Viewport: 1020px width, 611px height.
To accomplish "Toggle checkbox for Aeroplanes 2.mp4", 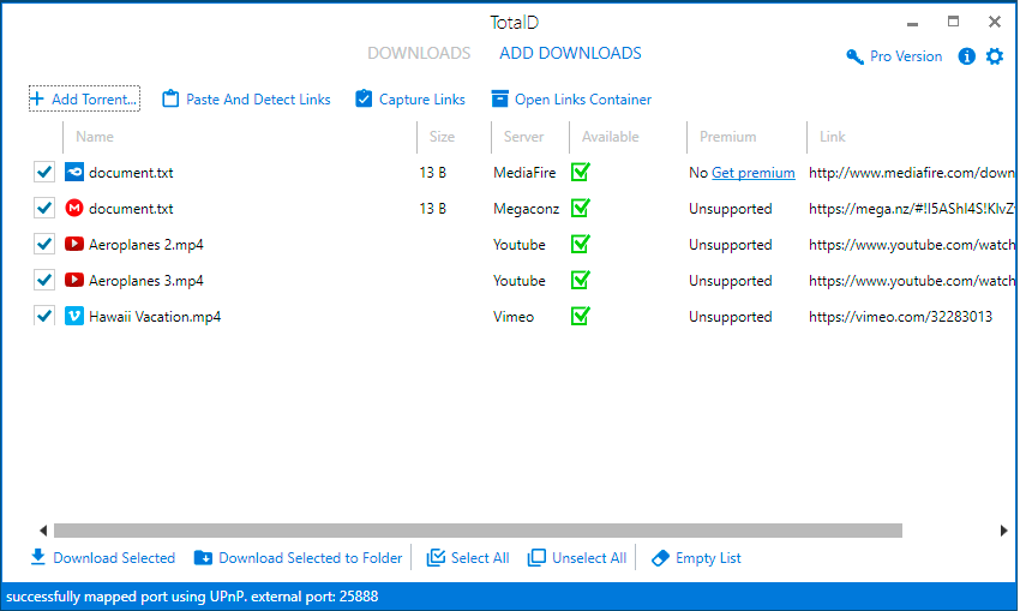I will pyautogui.click(x=44, y=244).
